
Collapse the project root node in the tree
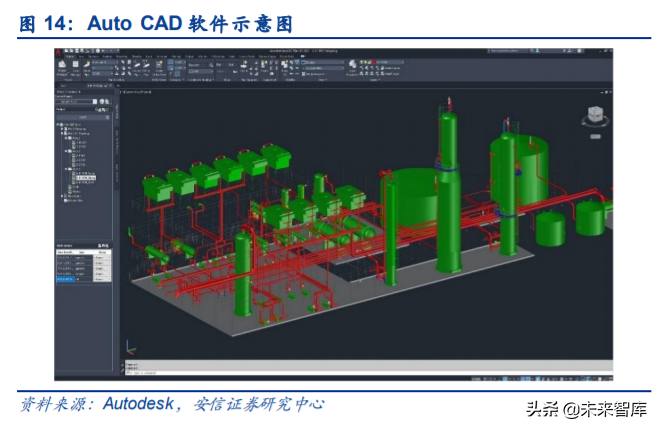click(58, 124)
